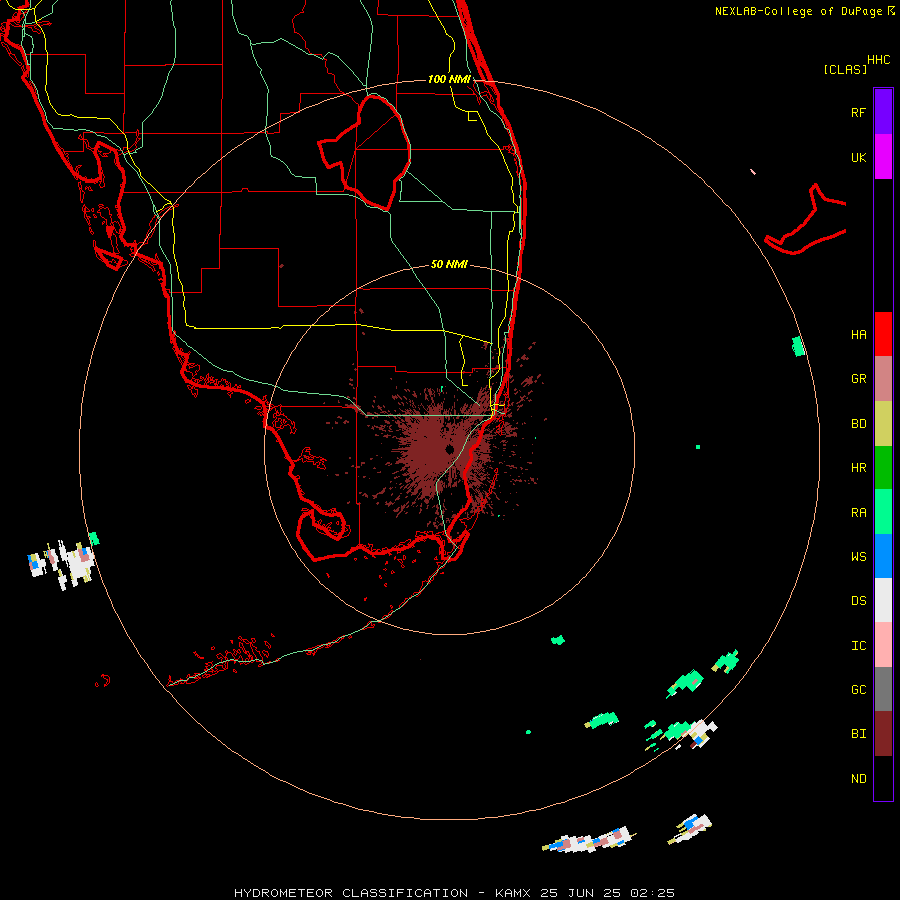Pick the HR dark green legend swatch
The image size is (900, 900).
coord(883,467)
